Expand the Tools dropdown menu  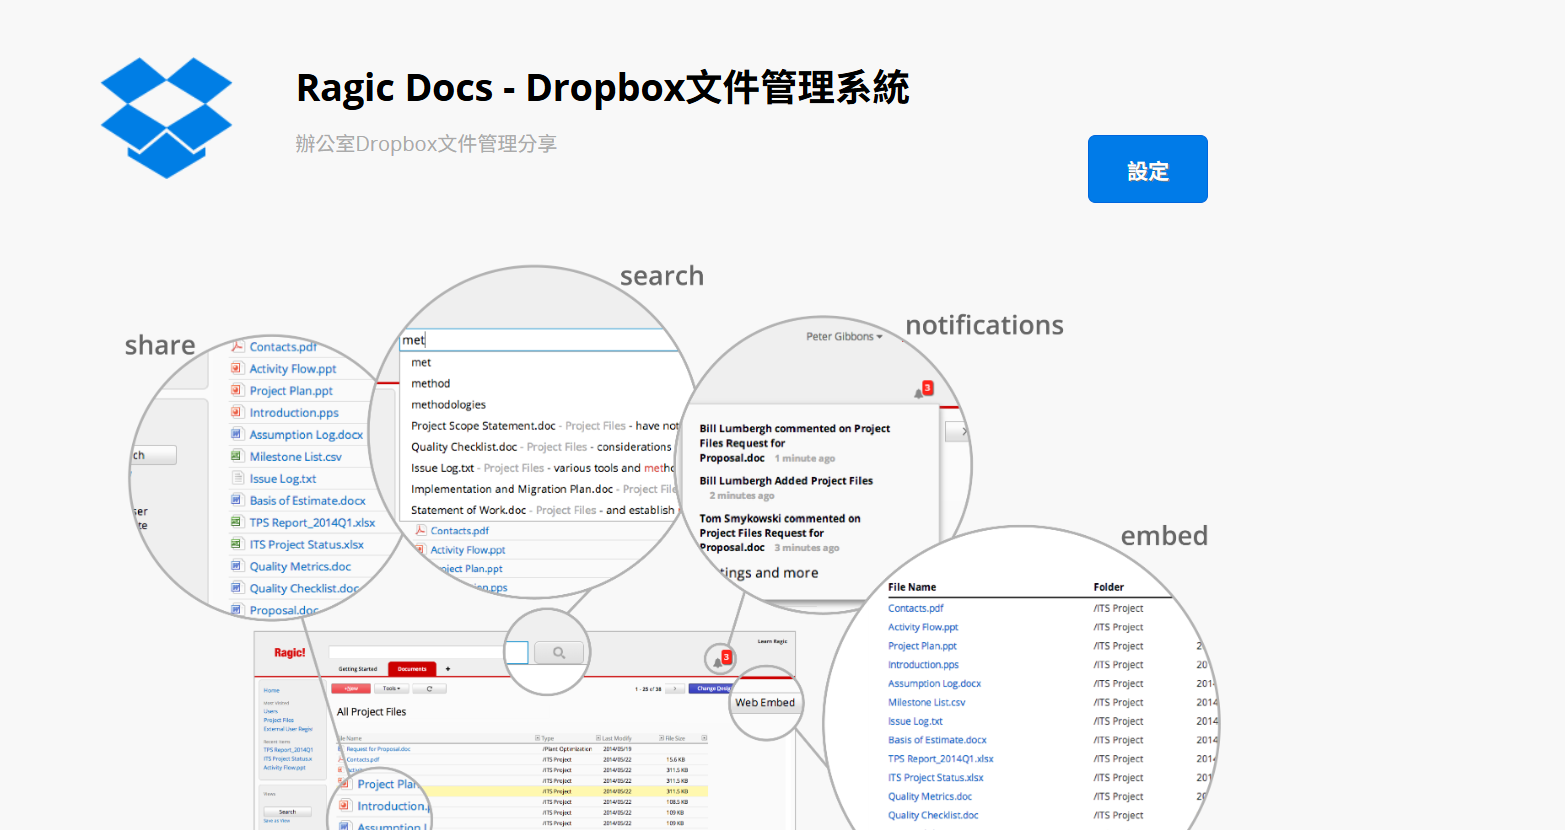[x=391, y=689]
